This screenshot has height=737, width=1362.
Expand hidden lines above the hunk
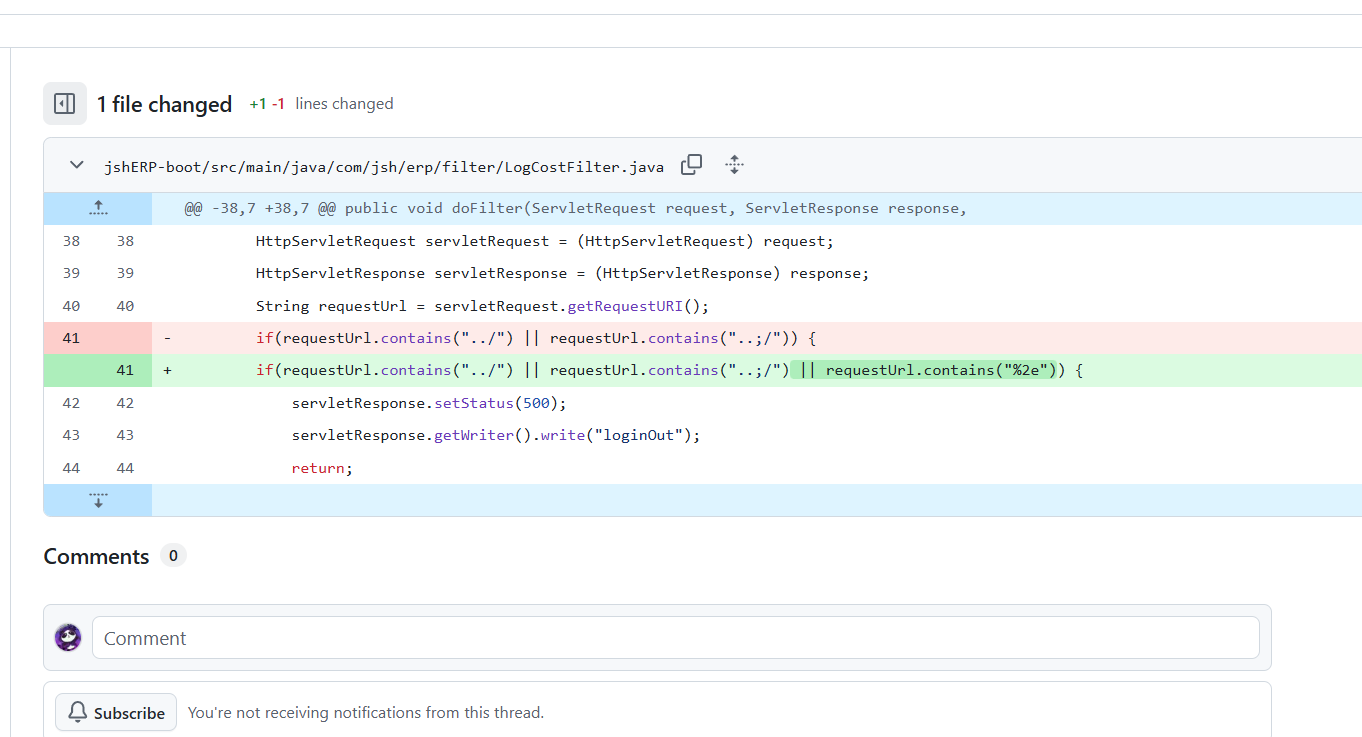(98, 208)
